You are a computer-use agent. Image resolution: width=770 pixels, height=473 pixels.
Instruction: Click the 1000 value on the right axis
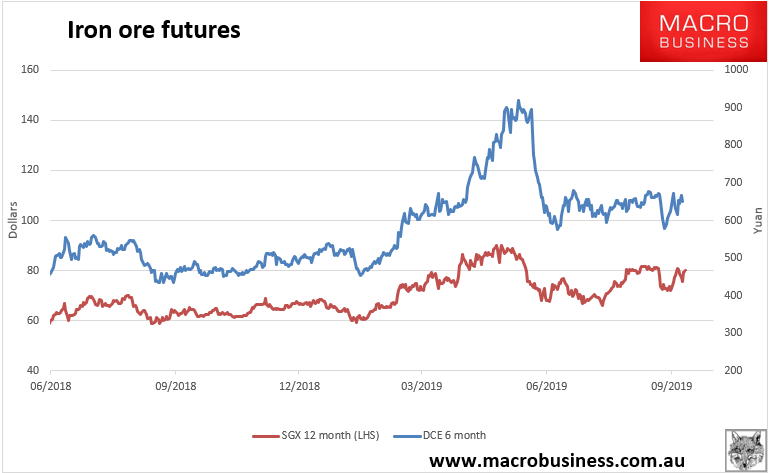coord(737,70)
